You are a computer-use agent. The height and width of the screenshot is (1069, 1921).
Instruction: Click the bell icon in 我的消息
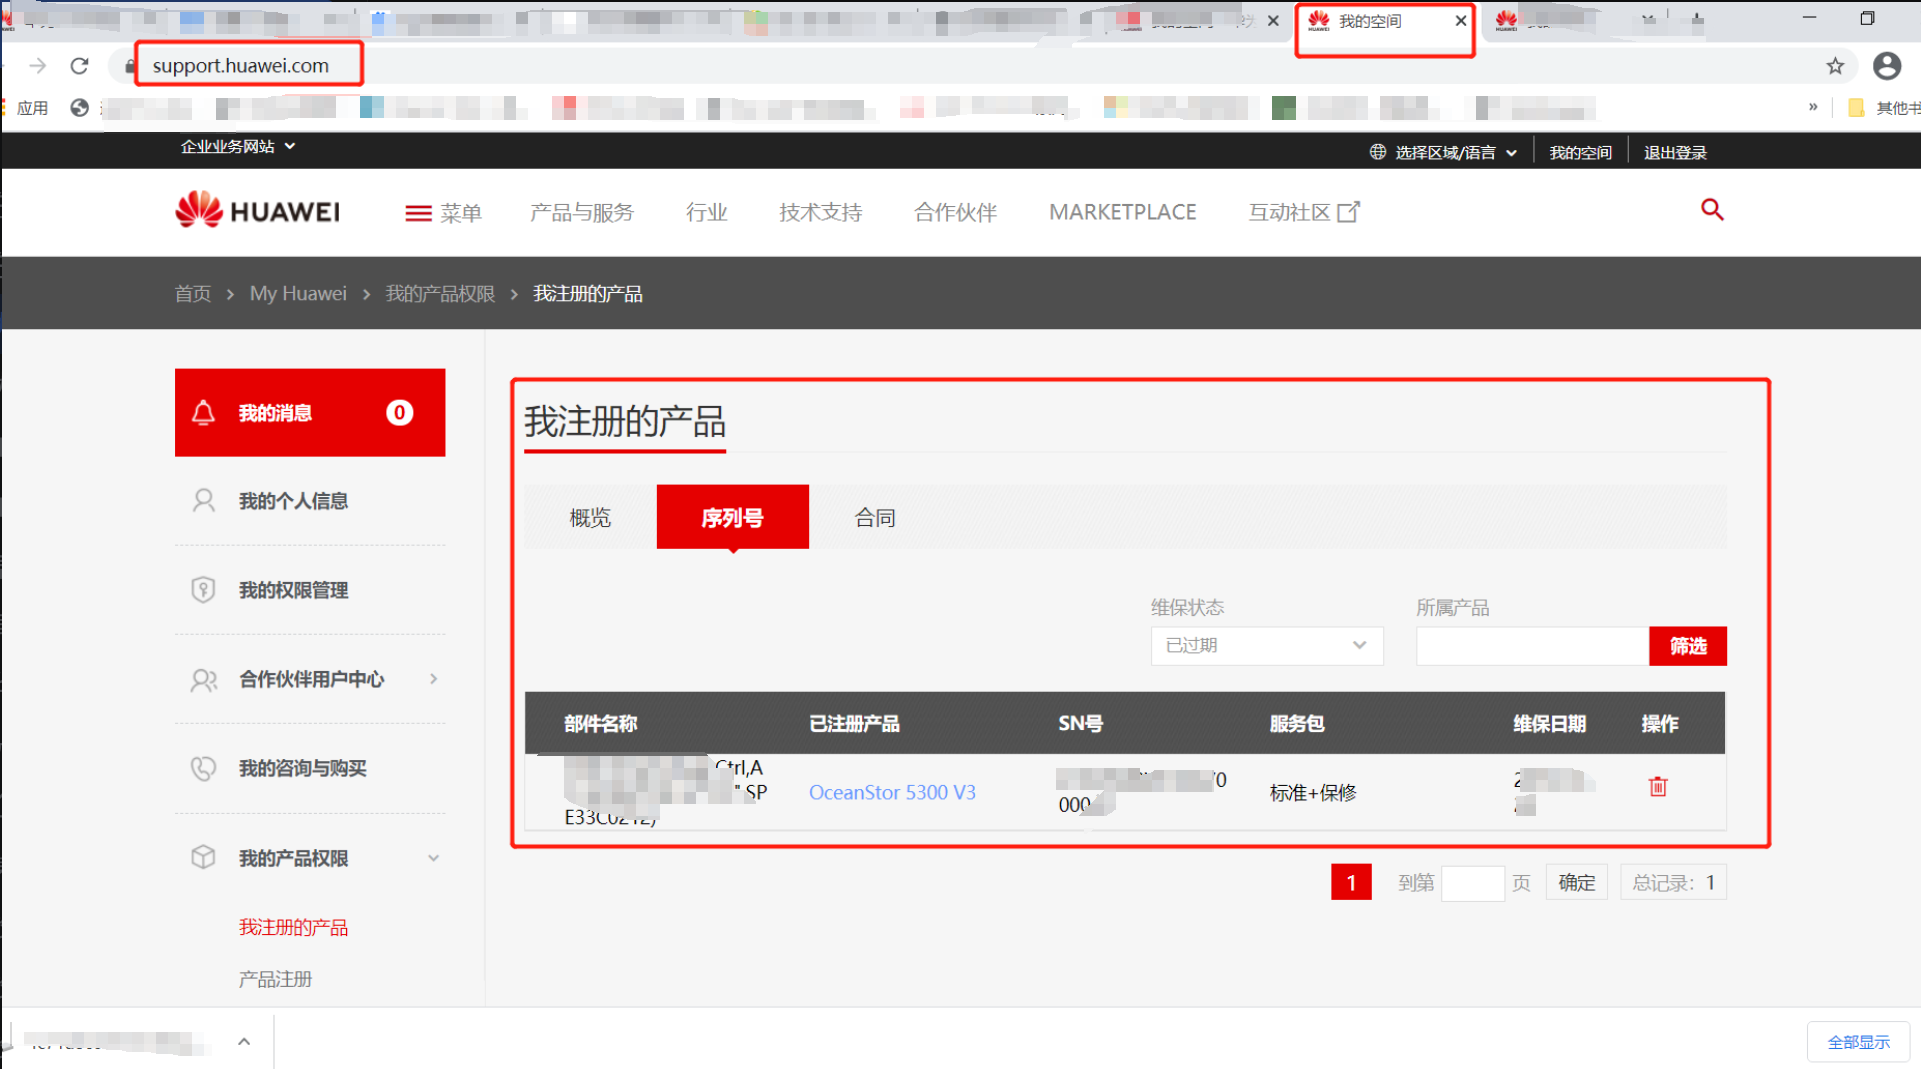click(203, 413)
